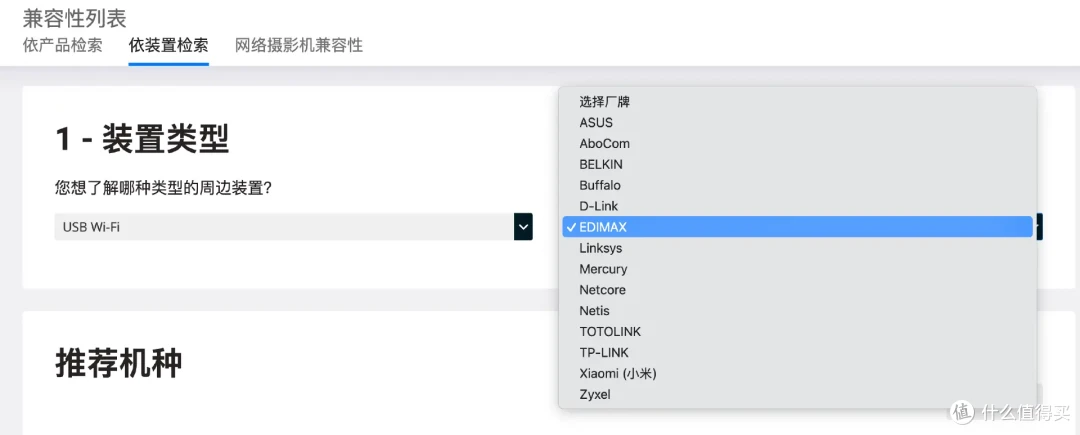Select the checked EDIMAX option
The width and height of the screenshot is (1080, 435).
click(x=798, y=226)
